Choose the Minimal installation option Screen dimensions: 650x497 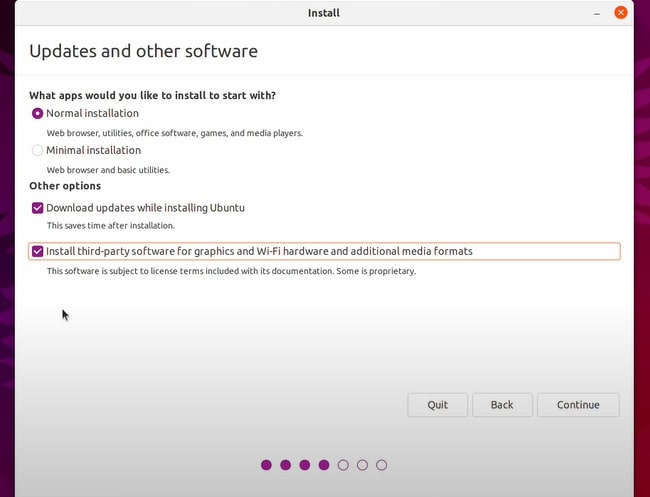click(37, 150)
